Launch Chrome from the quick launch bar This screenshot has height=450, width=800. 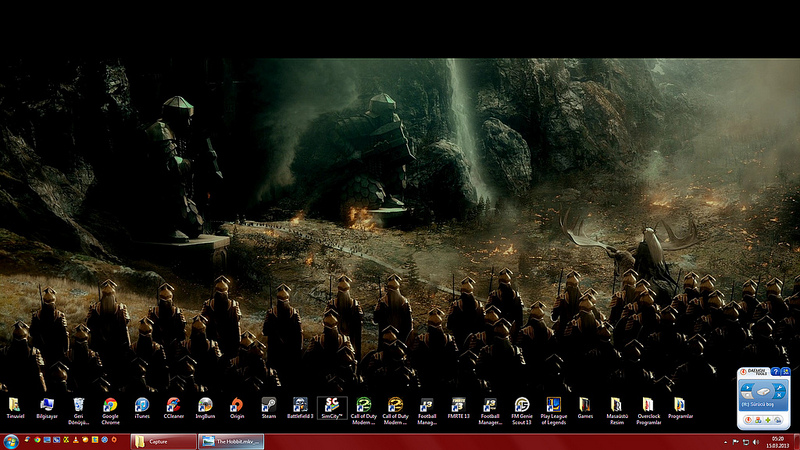37,439
